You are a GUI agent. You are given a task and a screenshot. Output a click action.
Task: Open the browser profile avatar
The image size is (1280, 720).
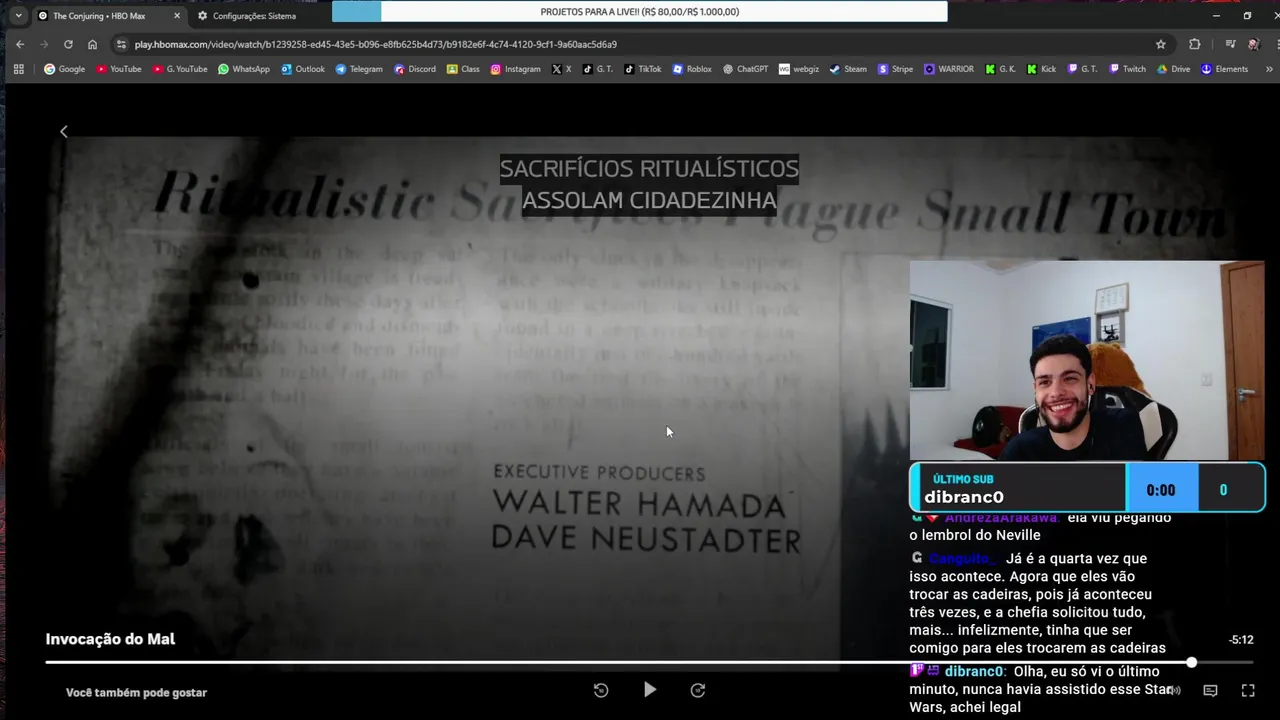tap(1254, 44)
